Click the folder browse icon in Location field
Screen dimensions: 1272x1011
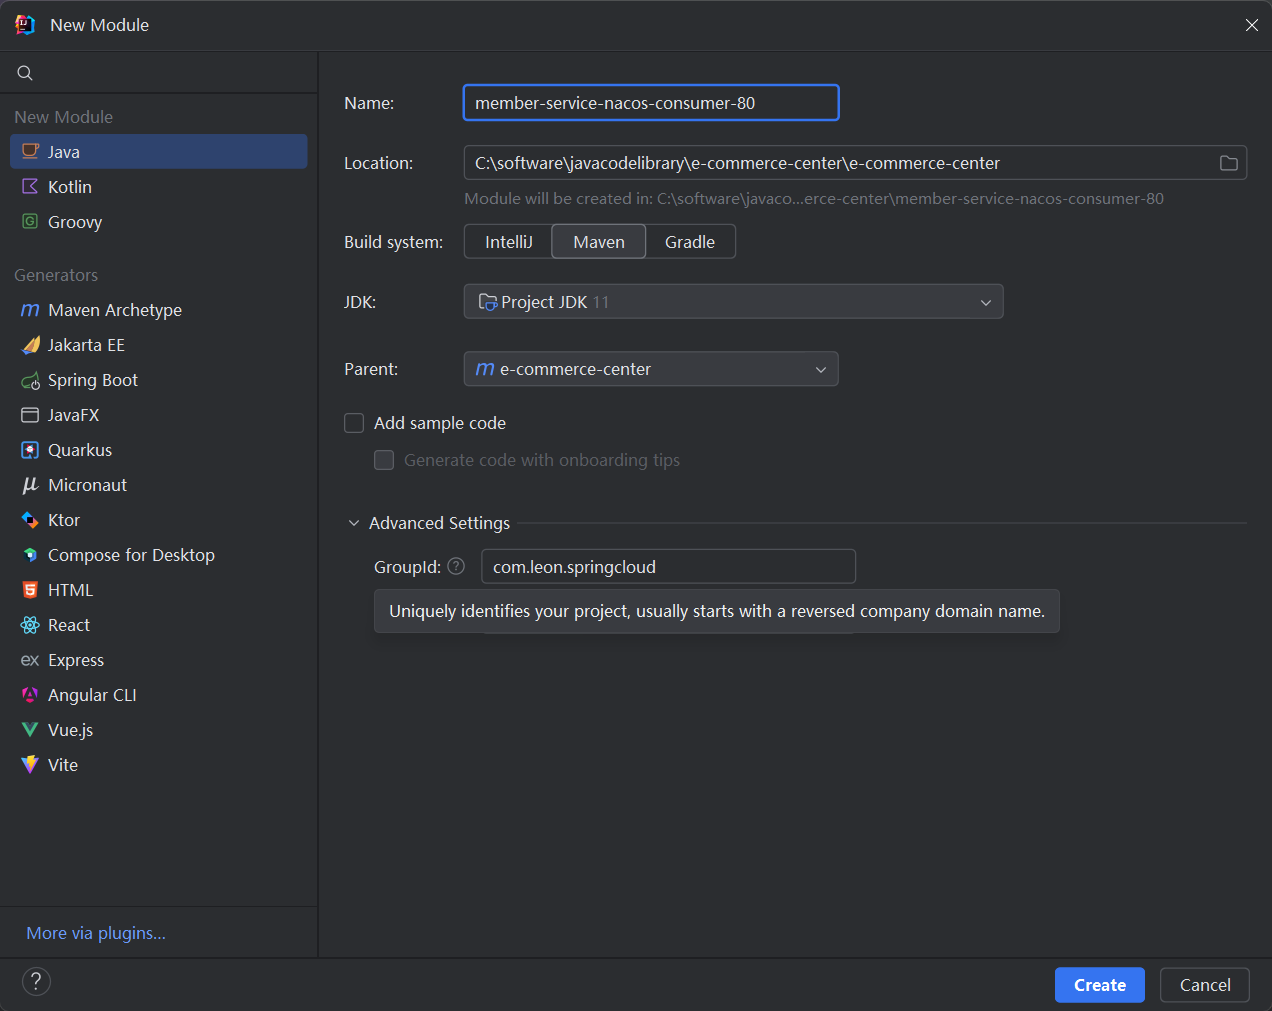1228,163
